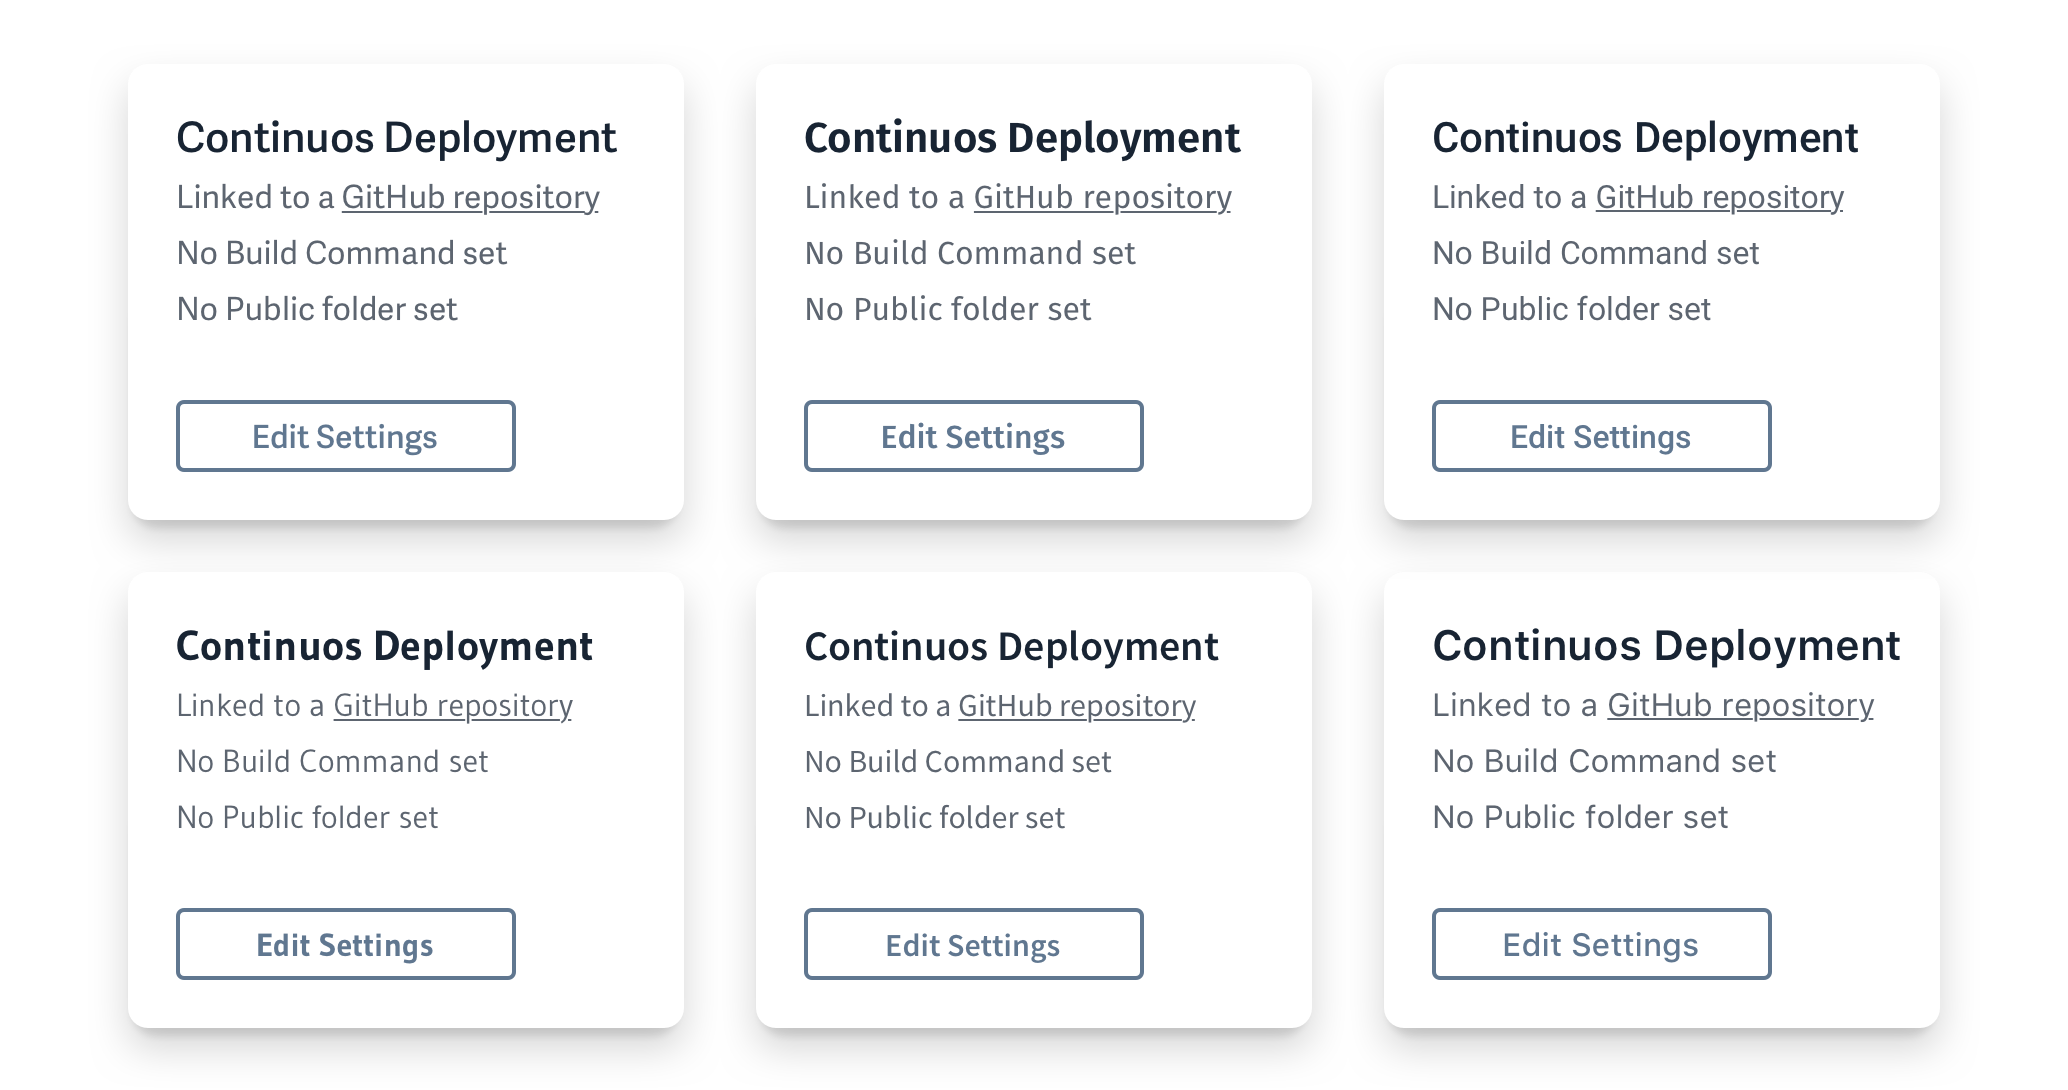2068x1090 pixels.
Task: Follow GitHub repository link in top-middle card
Action: tap(1102, 198)
